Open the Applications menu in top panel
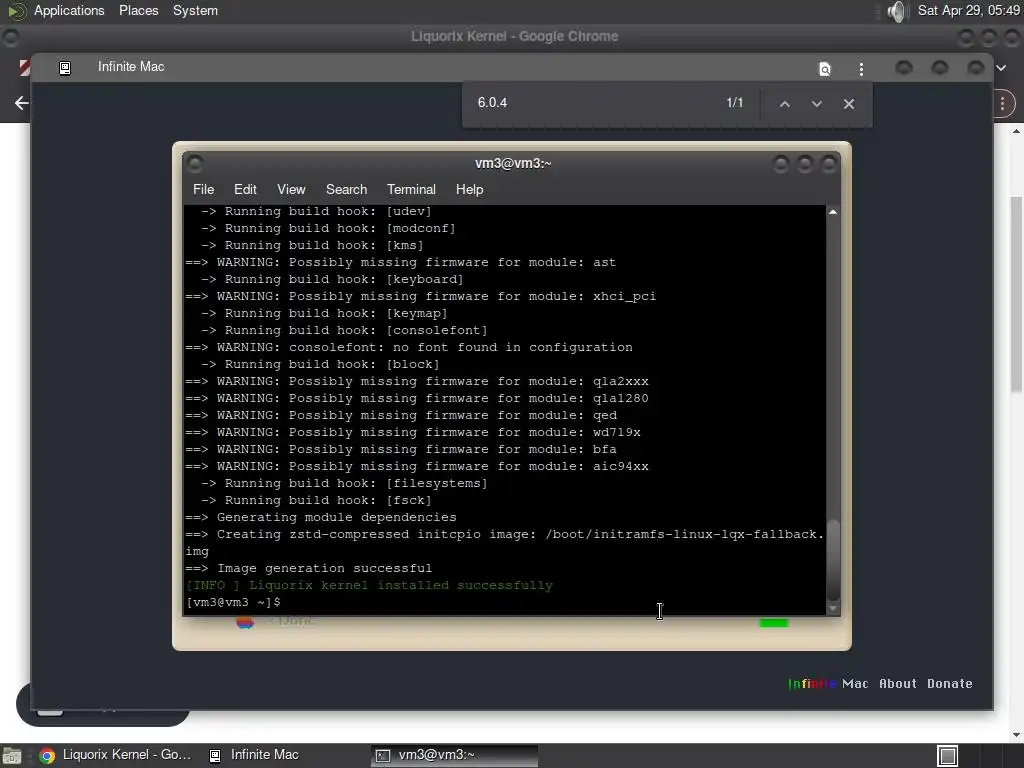Viewport: 1024px width, 768px height. pyautogui.click(x=69, y=10)
